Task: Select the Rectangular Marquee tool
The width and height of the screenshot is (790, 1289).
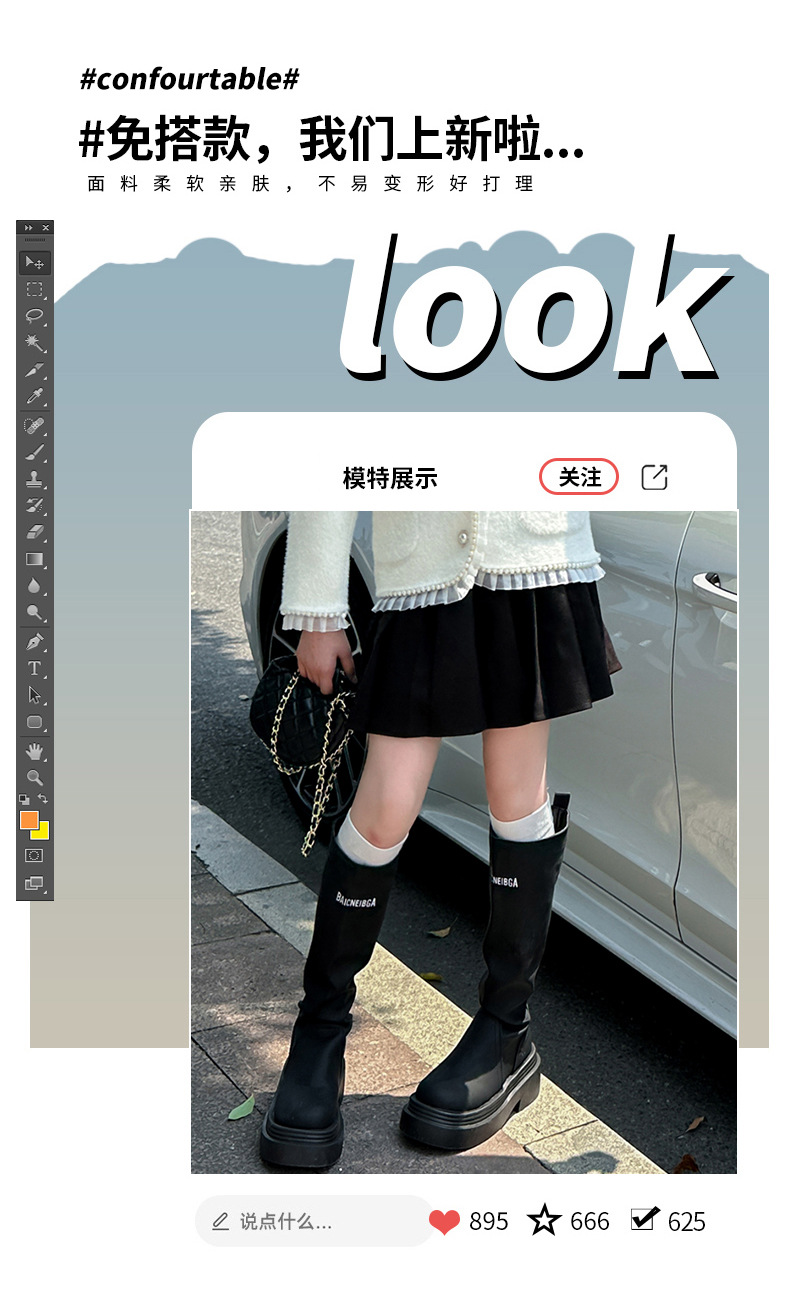Action: [35, 290]
